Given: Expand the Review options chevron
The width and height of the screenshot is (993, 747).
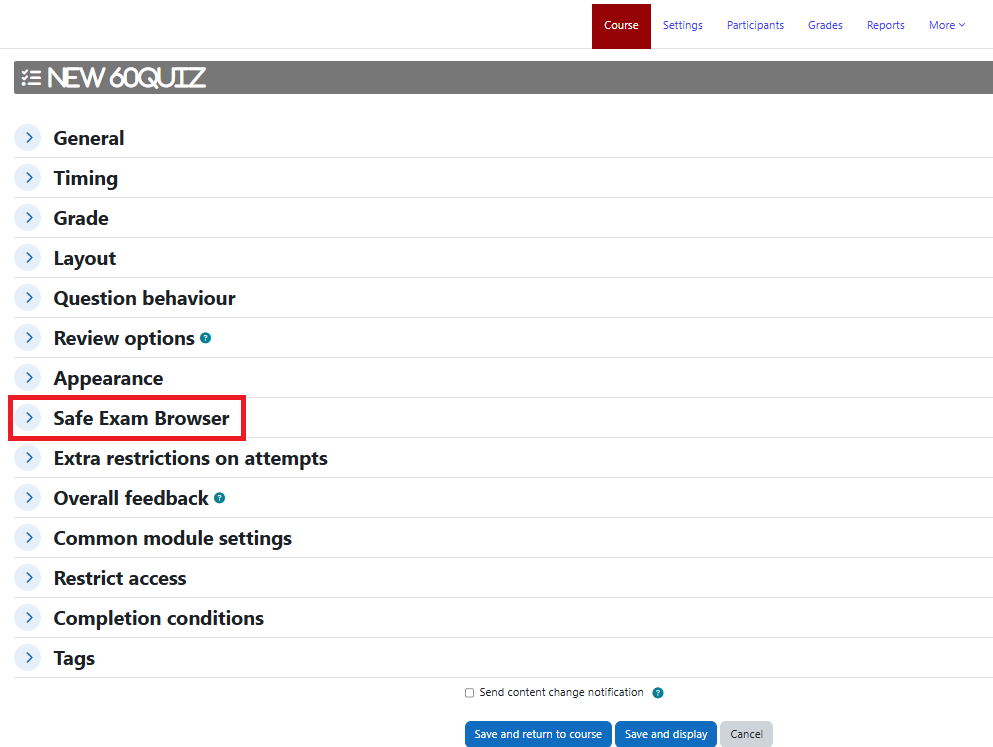Looking at the screenshot, I should click(x=28, y=337).
